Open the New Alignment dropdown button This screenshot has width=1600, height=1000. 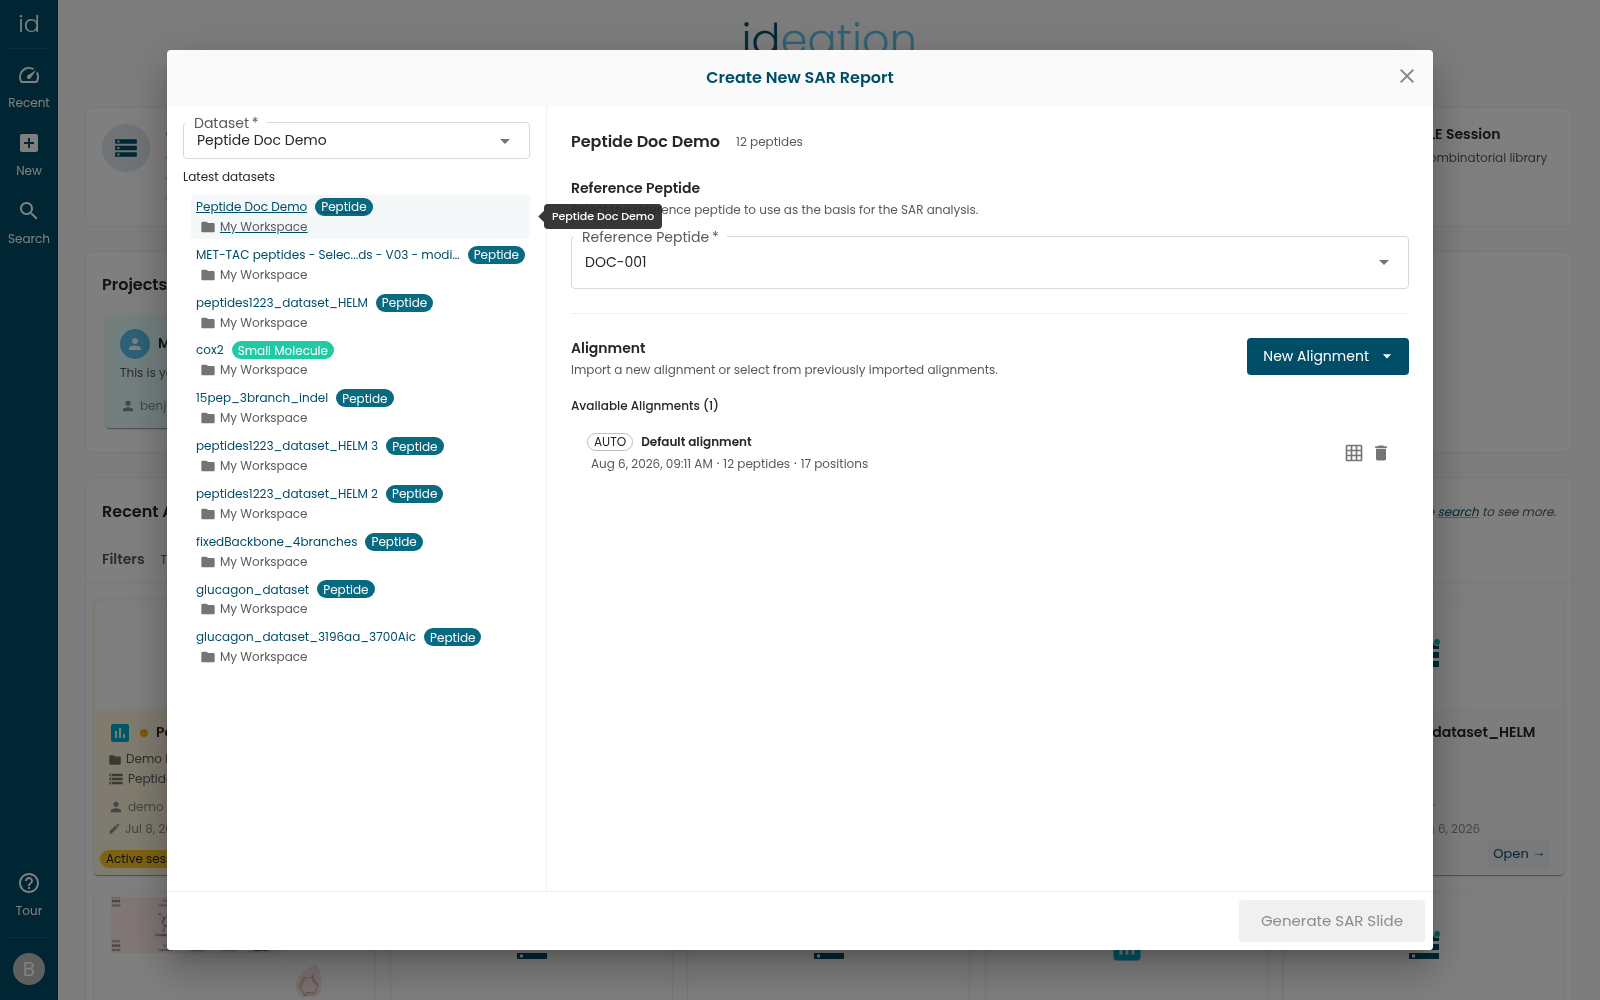(x=1328, y=357)
